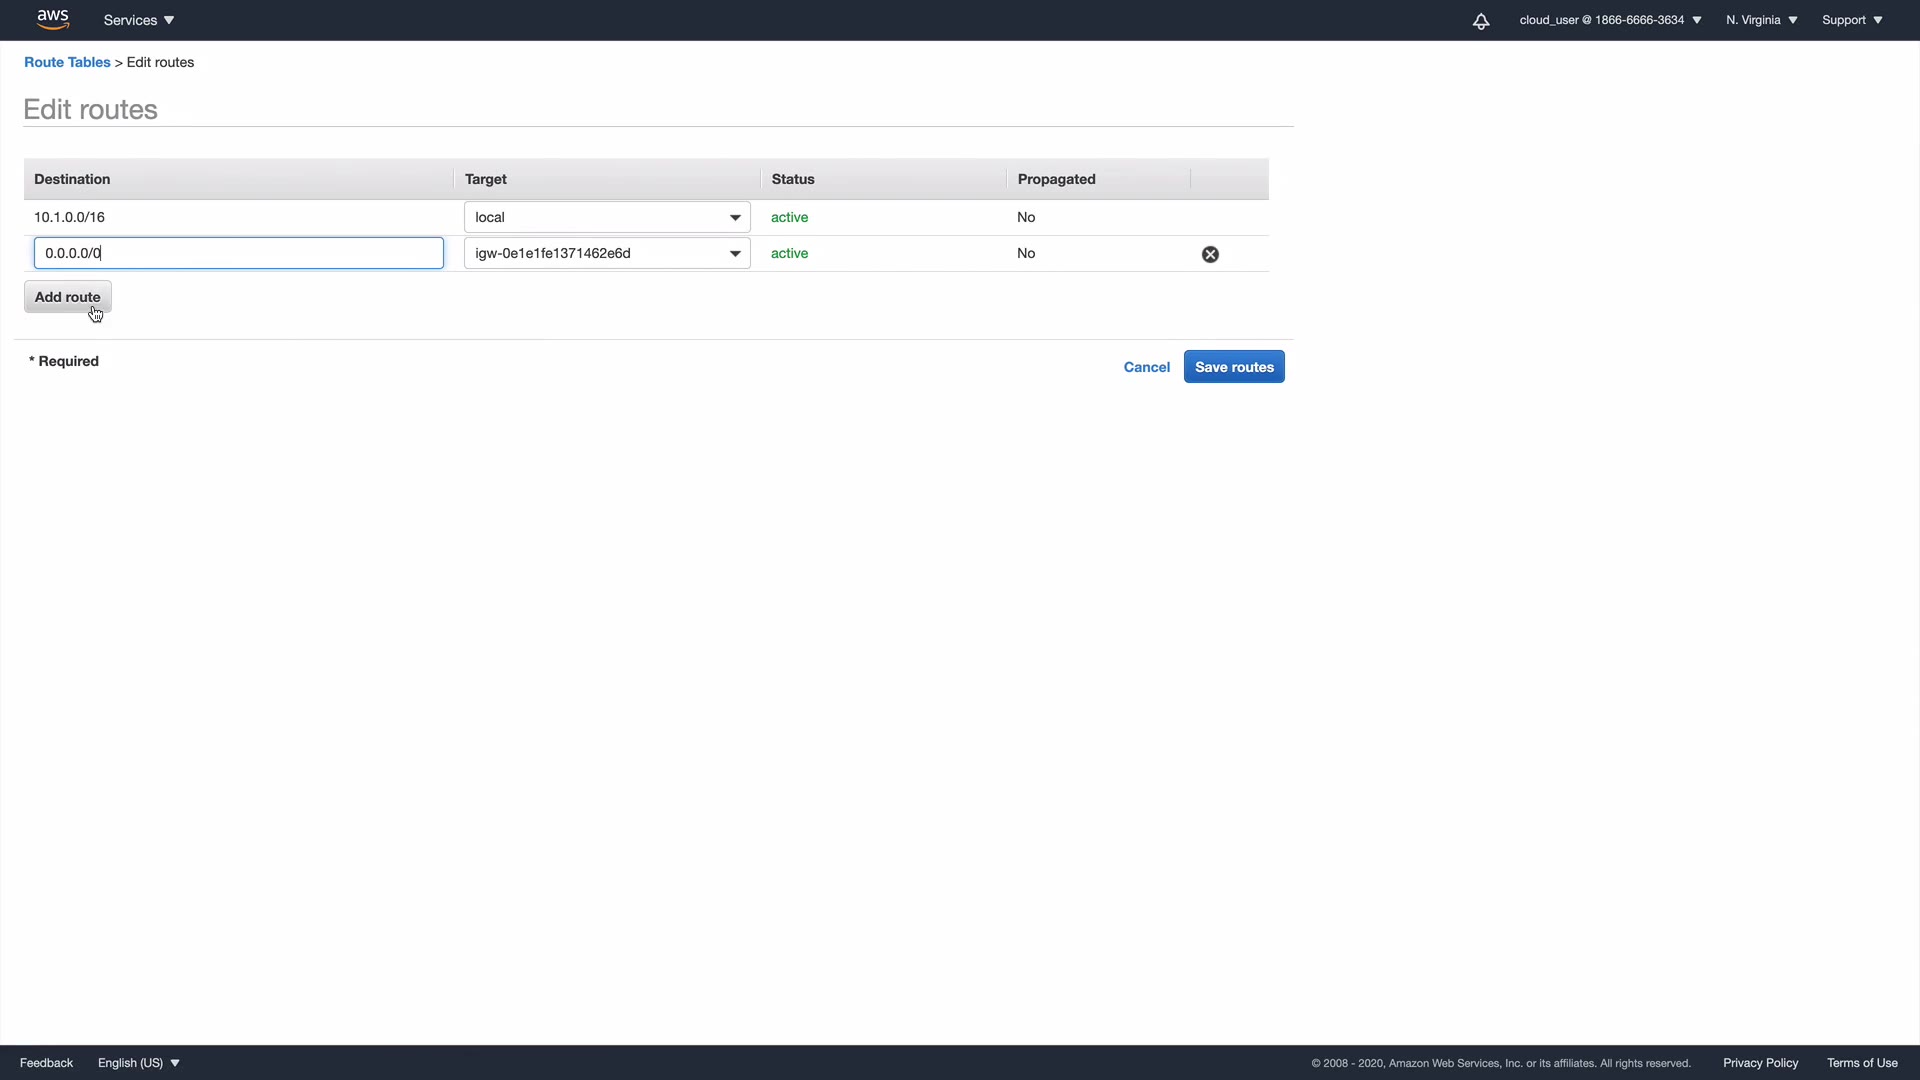Open the notifications bell icon
This screenshot has height=1080, width=1920.
[x=1481, y=21]
